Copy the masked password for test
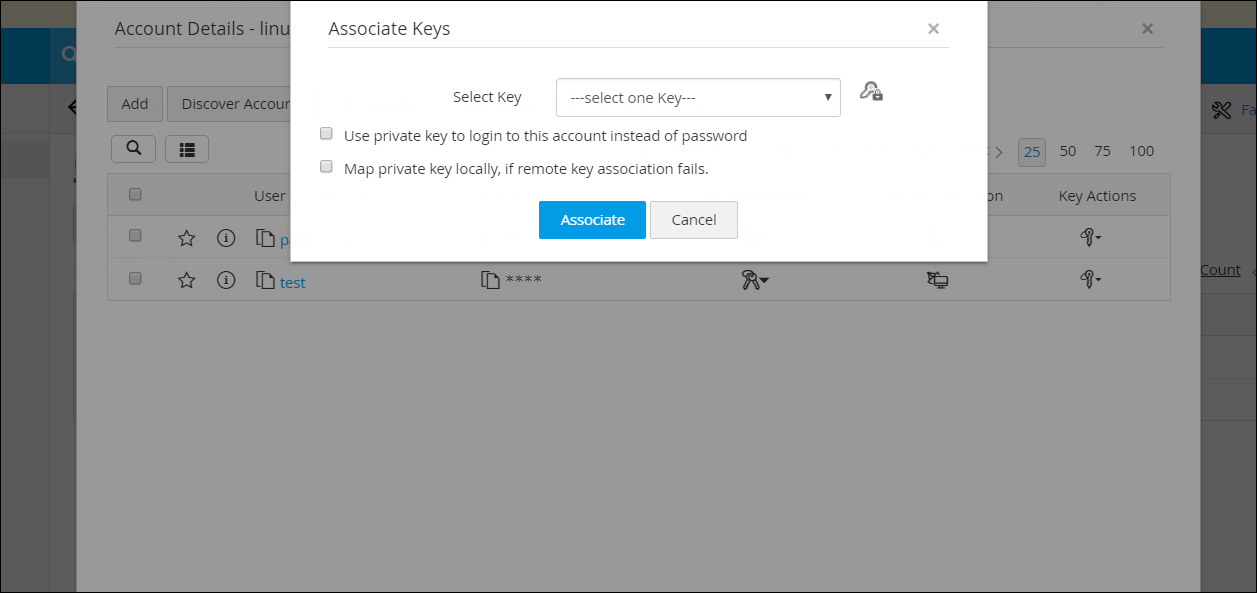This screenshot has height=593, width=1257. click(490, 281)
